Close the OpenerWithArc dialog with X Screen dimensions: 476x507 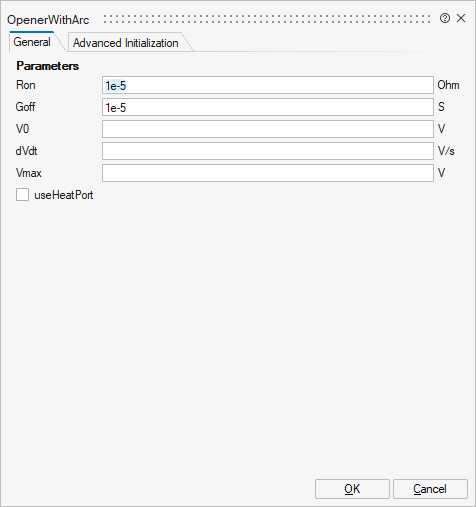click(461, 18)
